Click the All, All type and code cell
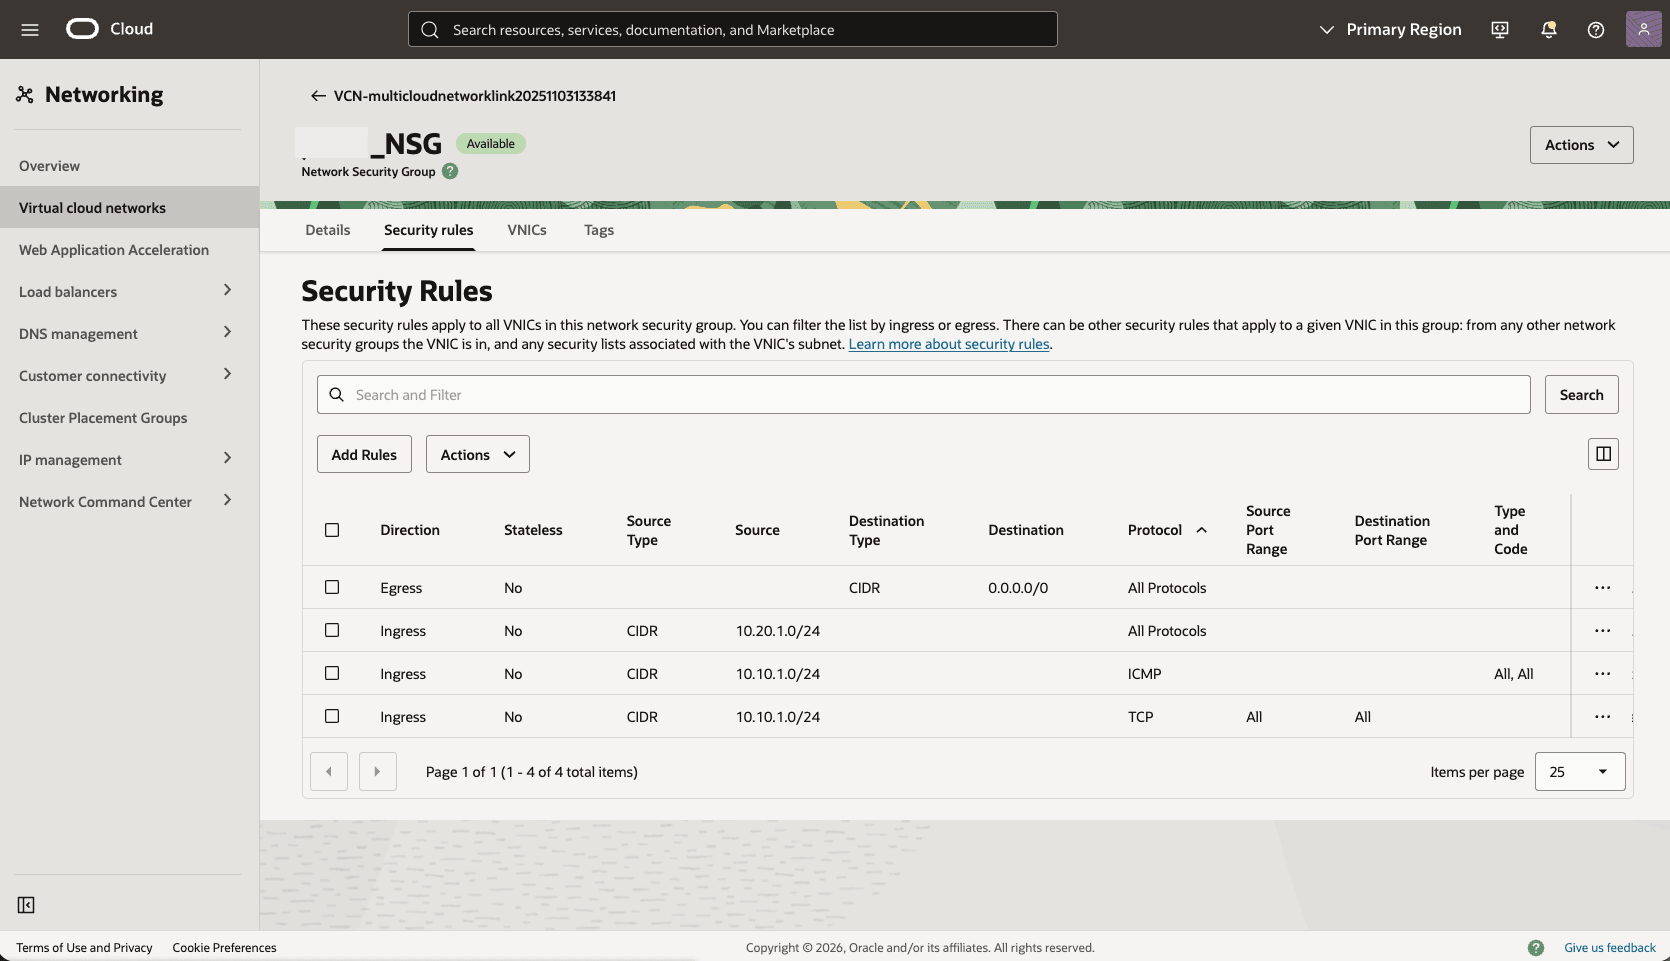 (x=1514, y=674)
